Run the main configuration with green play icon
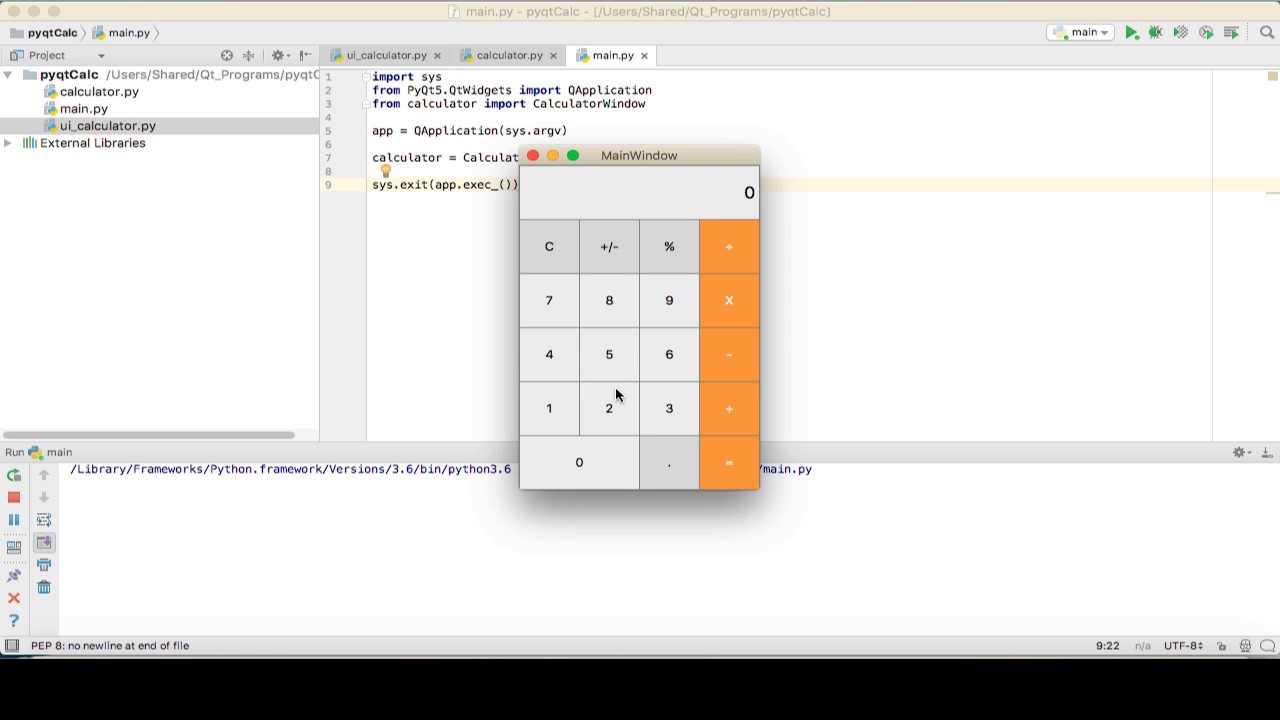The height and width of the screenshot is (720, 1280). point(1131,33)
